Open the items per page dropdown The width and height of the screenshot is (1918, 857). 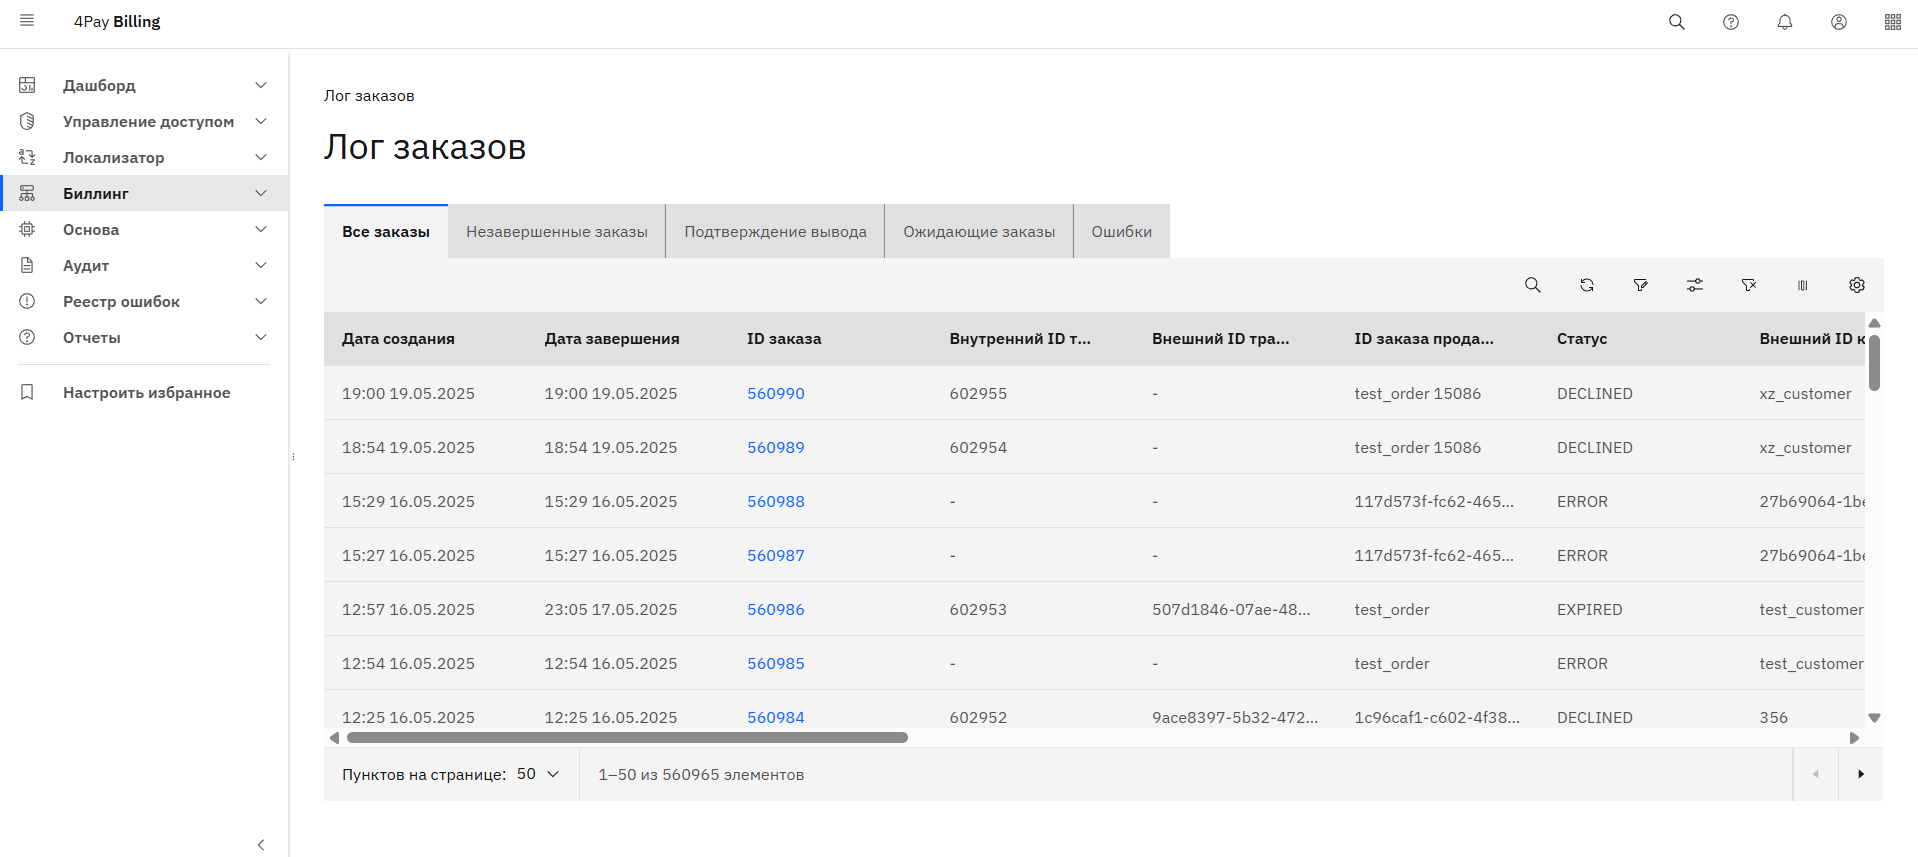tap(538, 774)
